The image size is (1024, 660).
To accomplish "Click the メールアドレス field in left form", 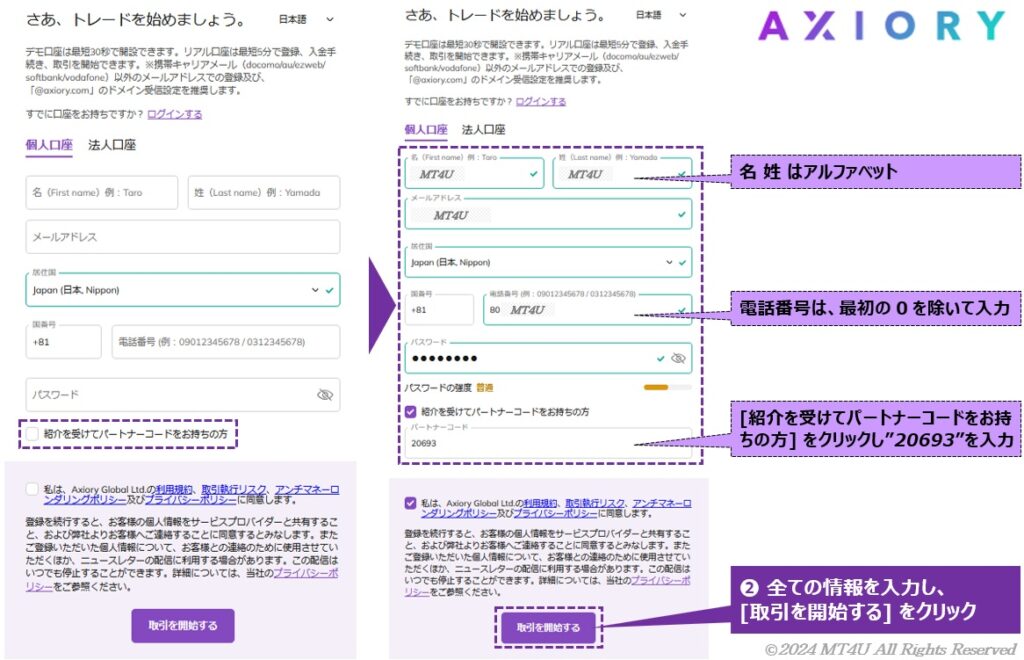I will click(x=183, y=236).
